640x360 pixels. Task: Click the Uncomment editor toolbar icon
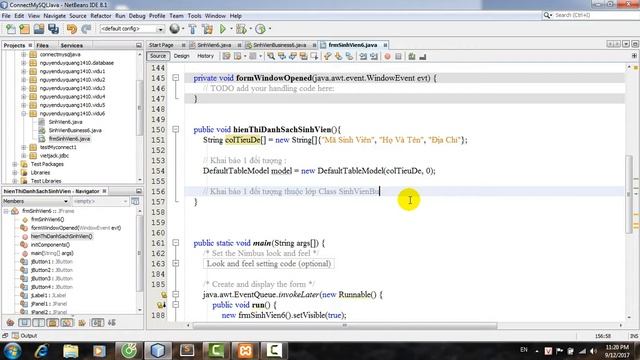click(x=423, y=56)
